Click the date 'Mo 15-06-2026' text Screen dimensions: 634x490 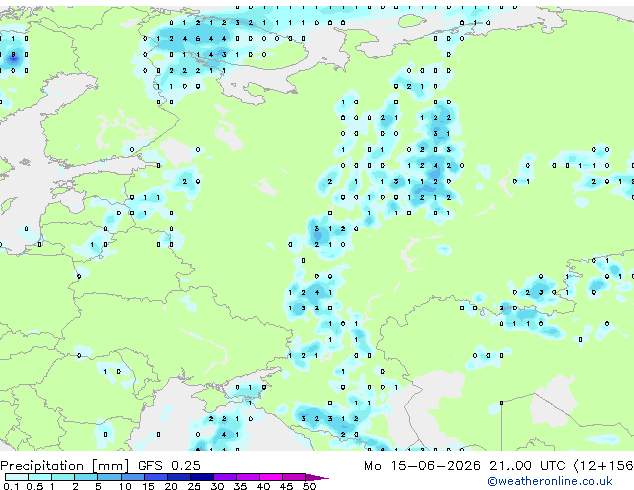[422, 466]
